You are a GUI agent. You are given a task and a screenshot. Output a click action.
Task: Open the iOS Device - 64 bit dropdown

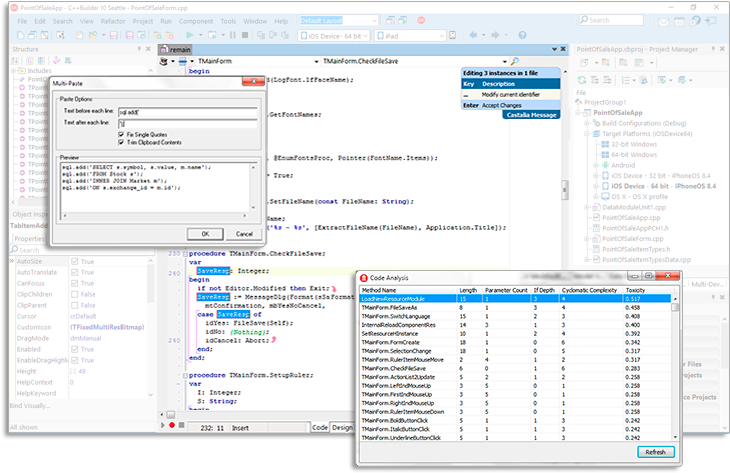tap(365, 36)
